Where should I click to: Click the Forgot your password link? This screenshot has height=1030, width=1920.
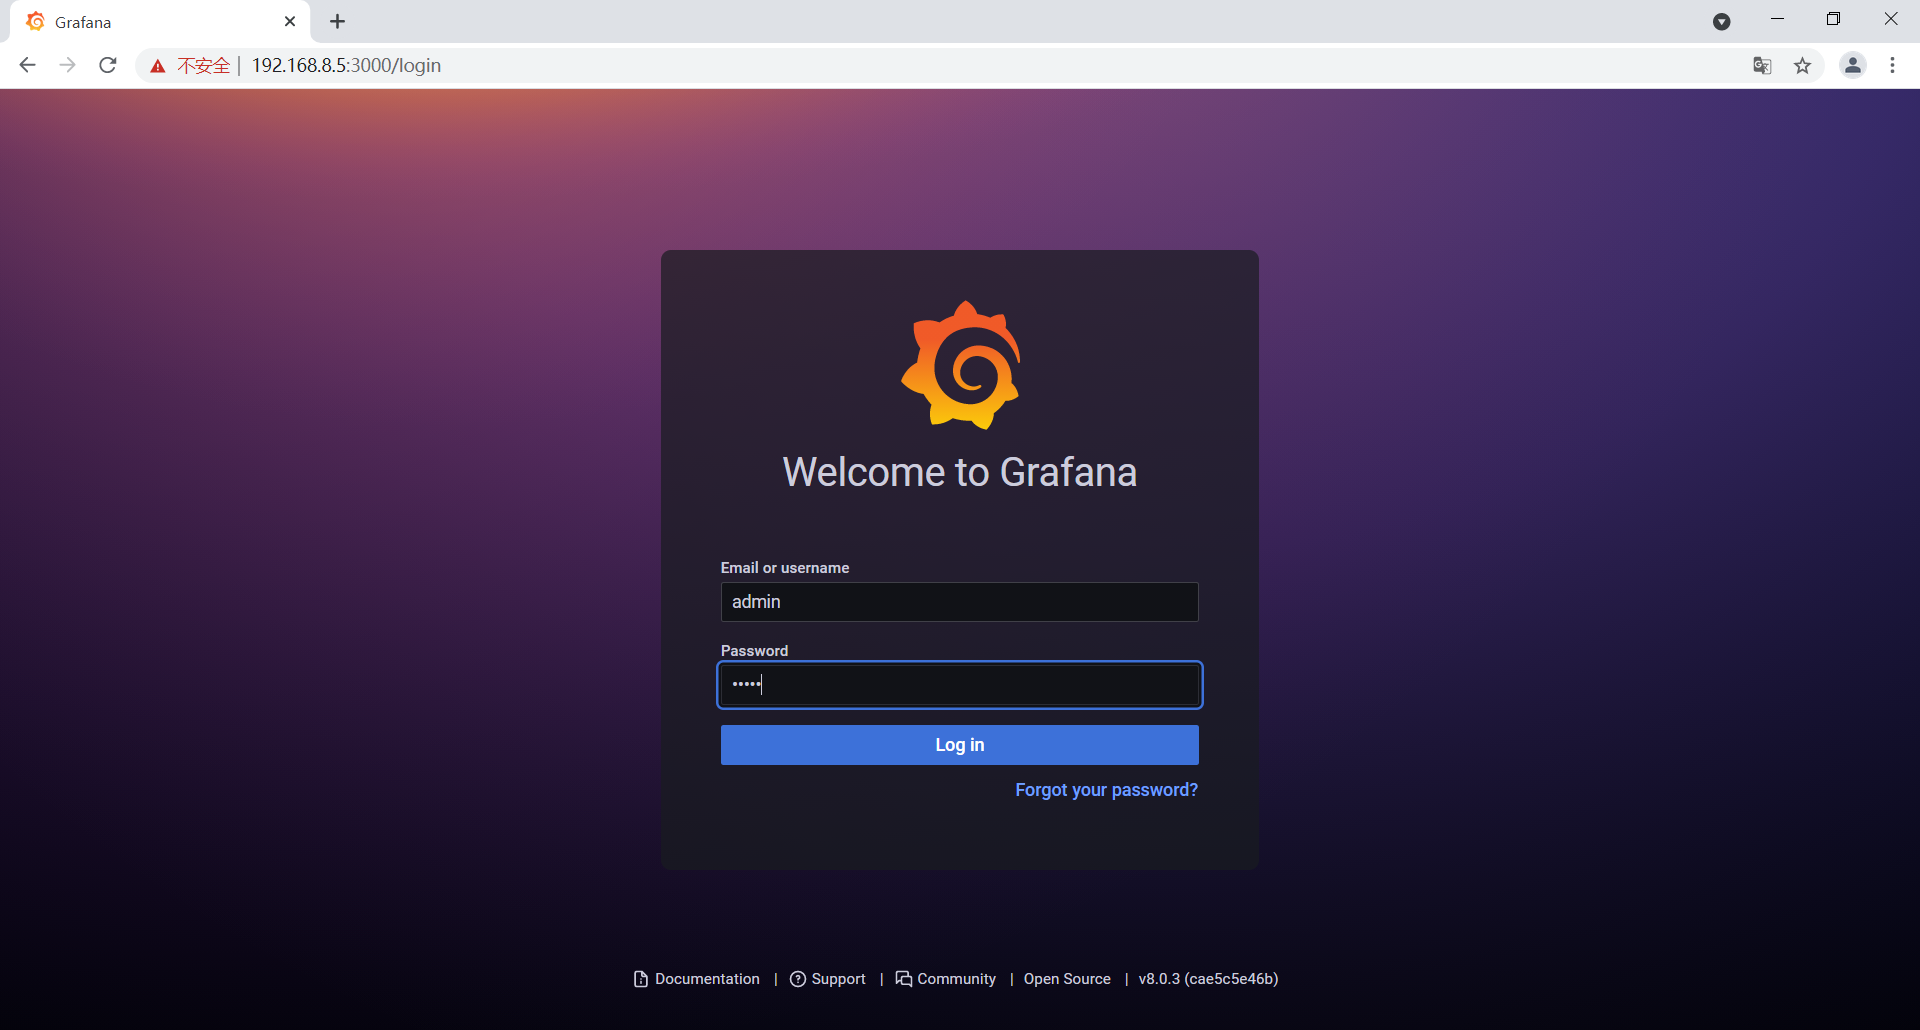point(1106,790)
